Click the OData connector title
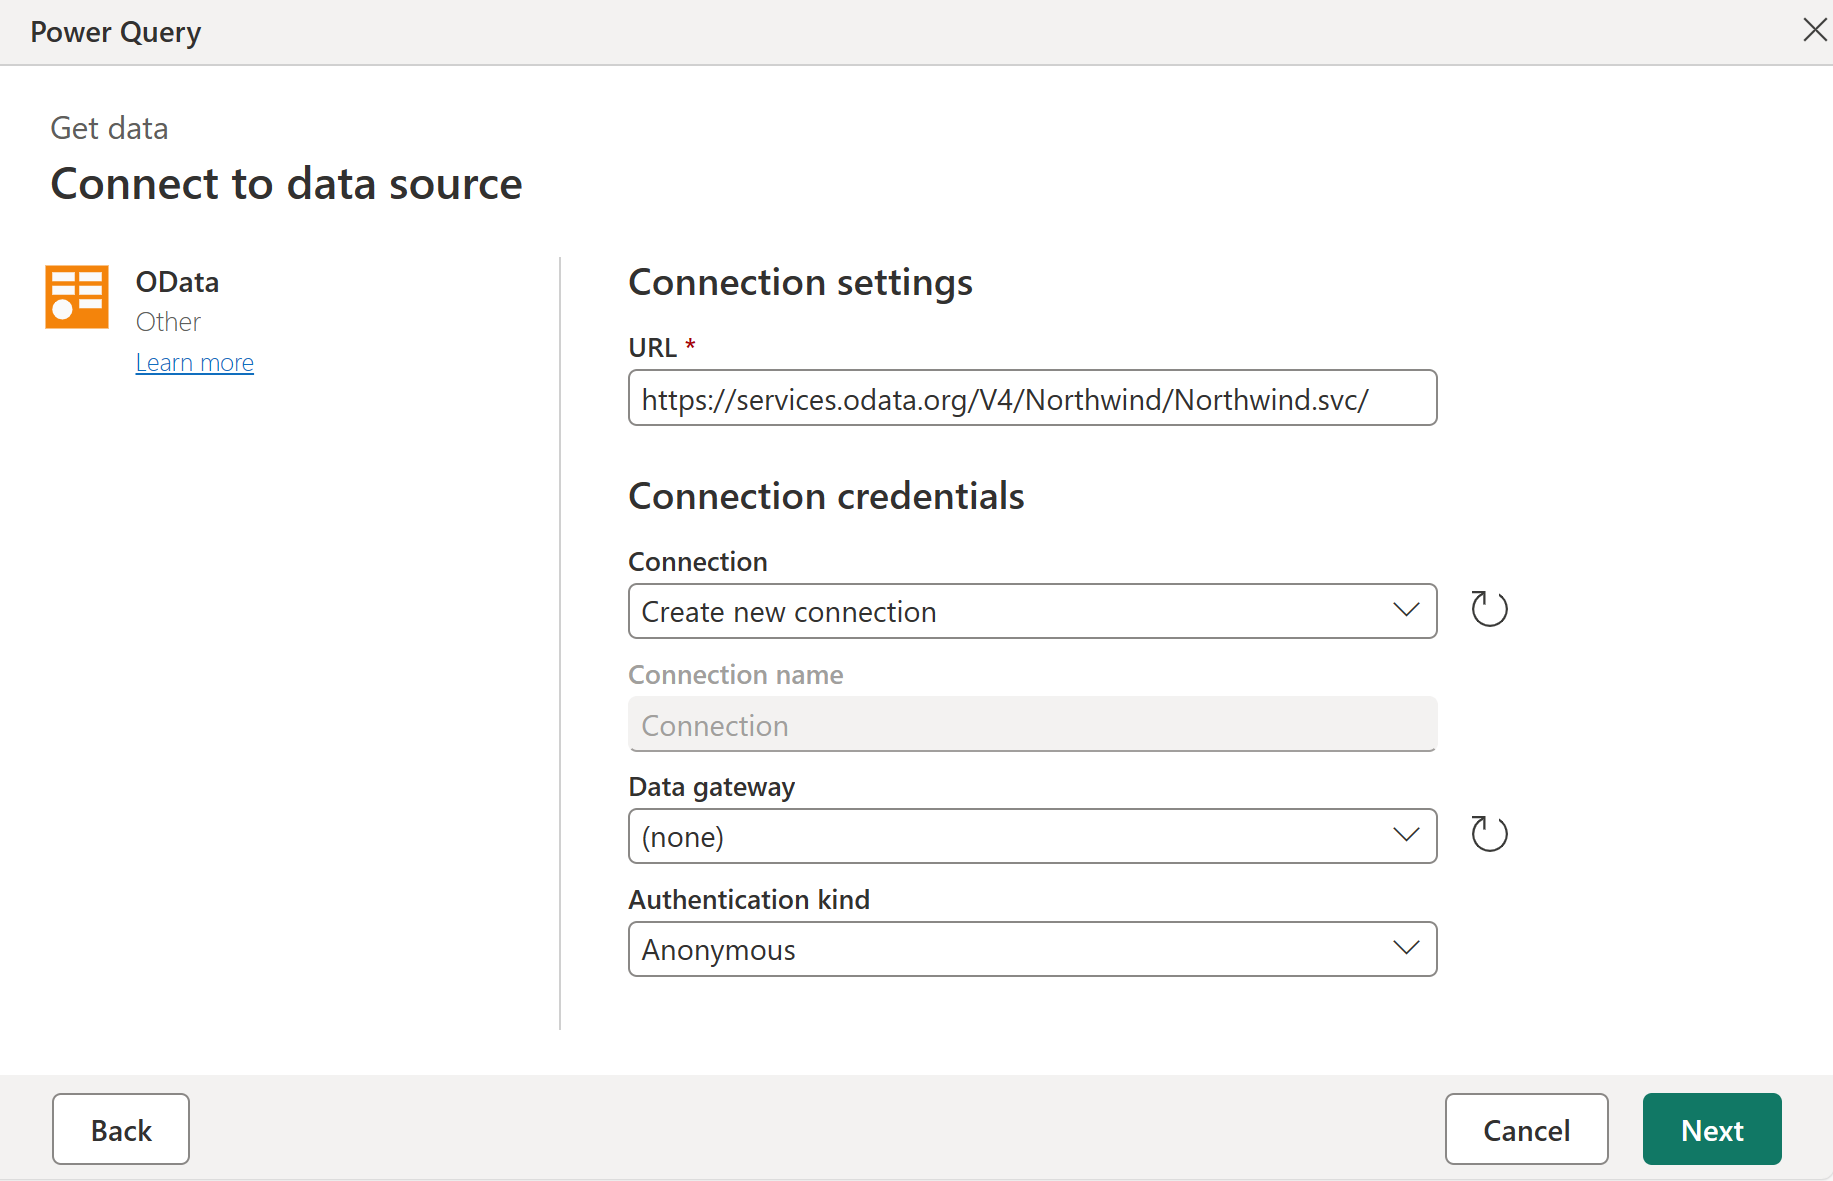Screen dimensions: 1833x1181 pos(177,282)
